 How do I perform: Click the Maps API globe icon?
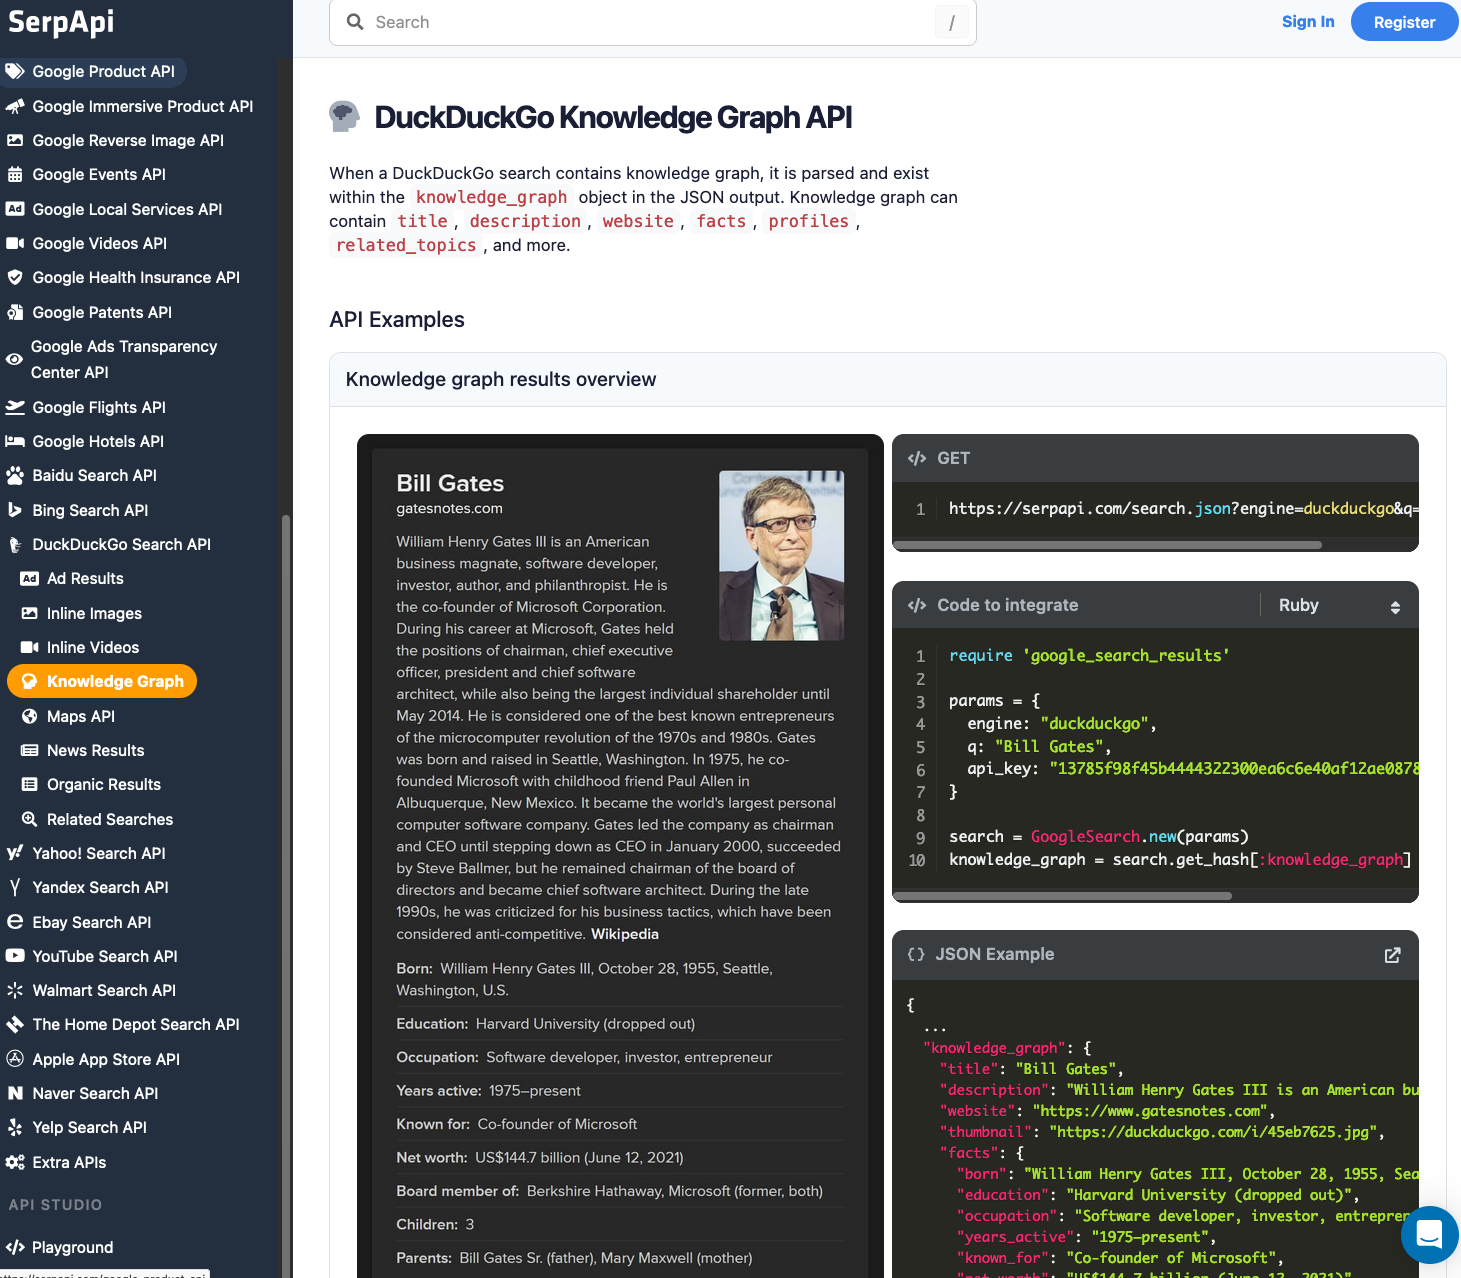(x=30, y=716)
